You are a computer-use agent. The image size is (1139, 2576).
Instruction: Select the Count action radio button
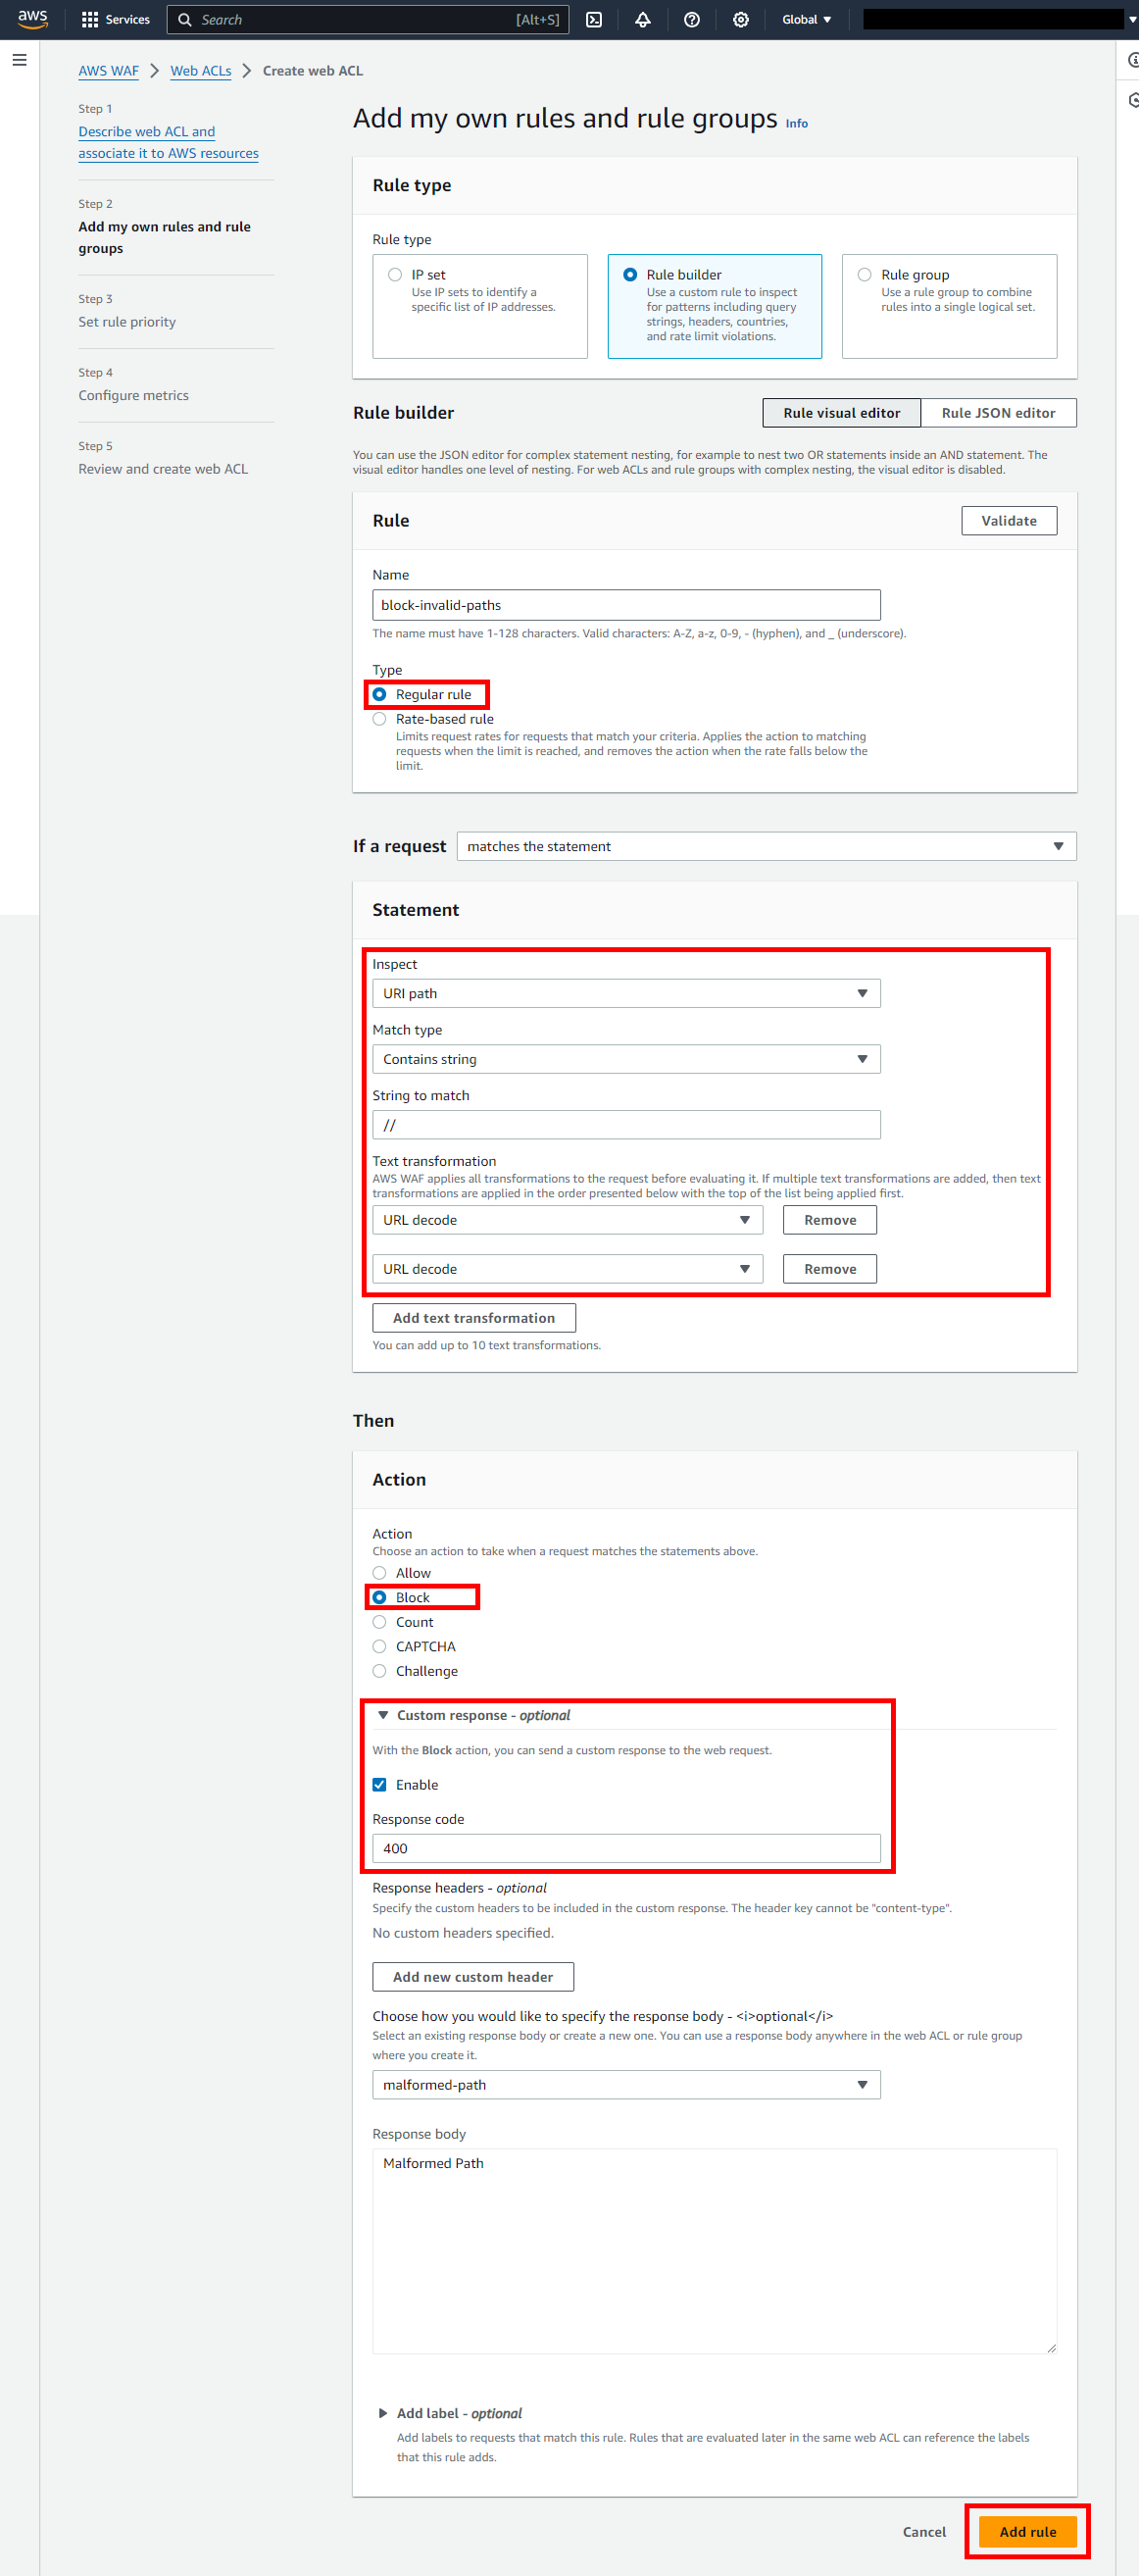click(380, 1622)
